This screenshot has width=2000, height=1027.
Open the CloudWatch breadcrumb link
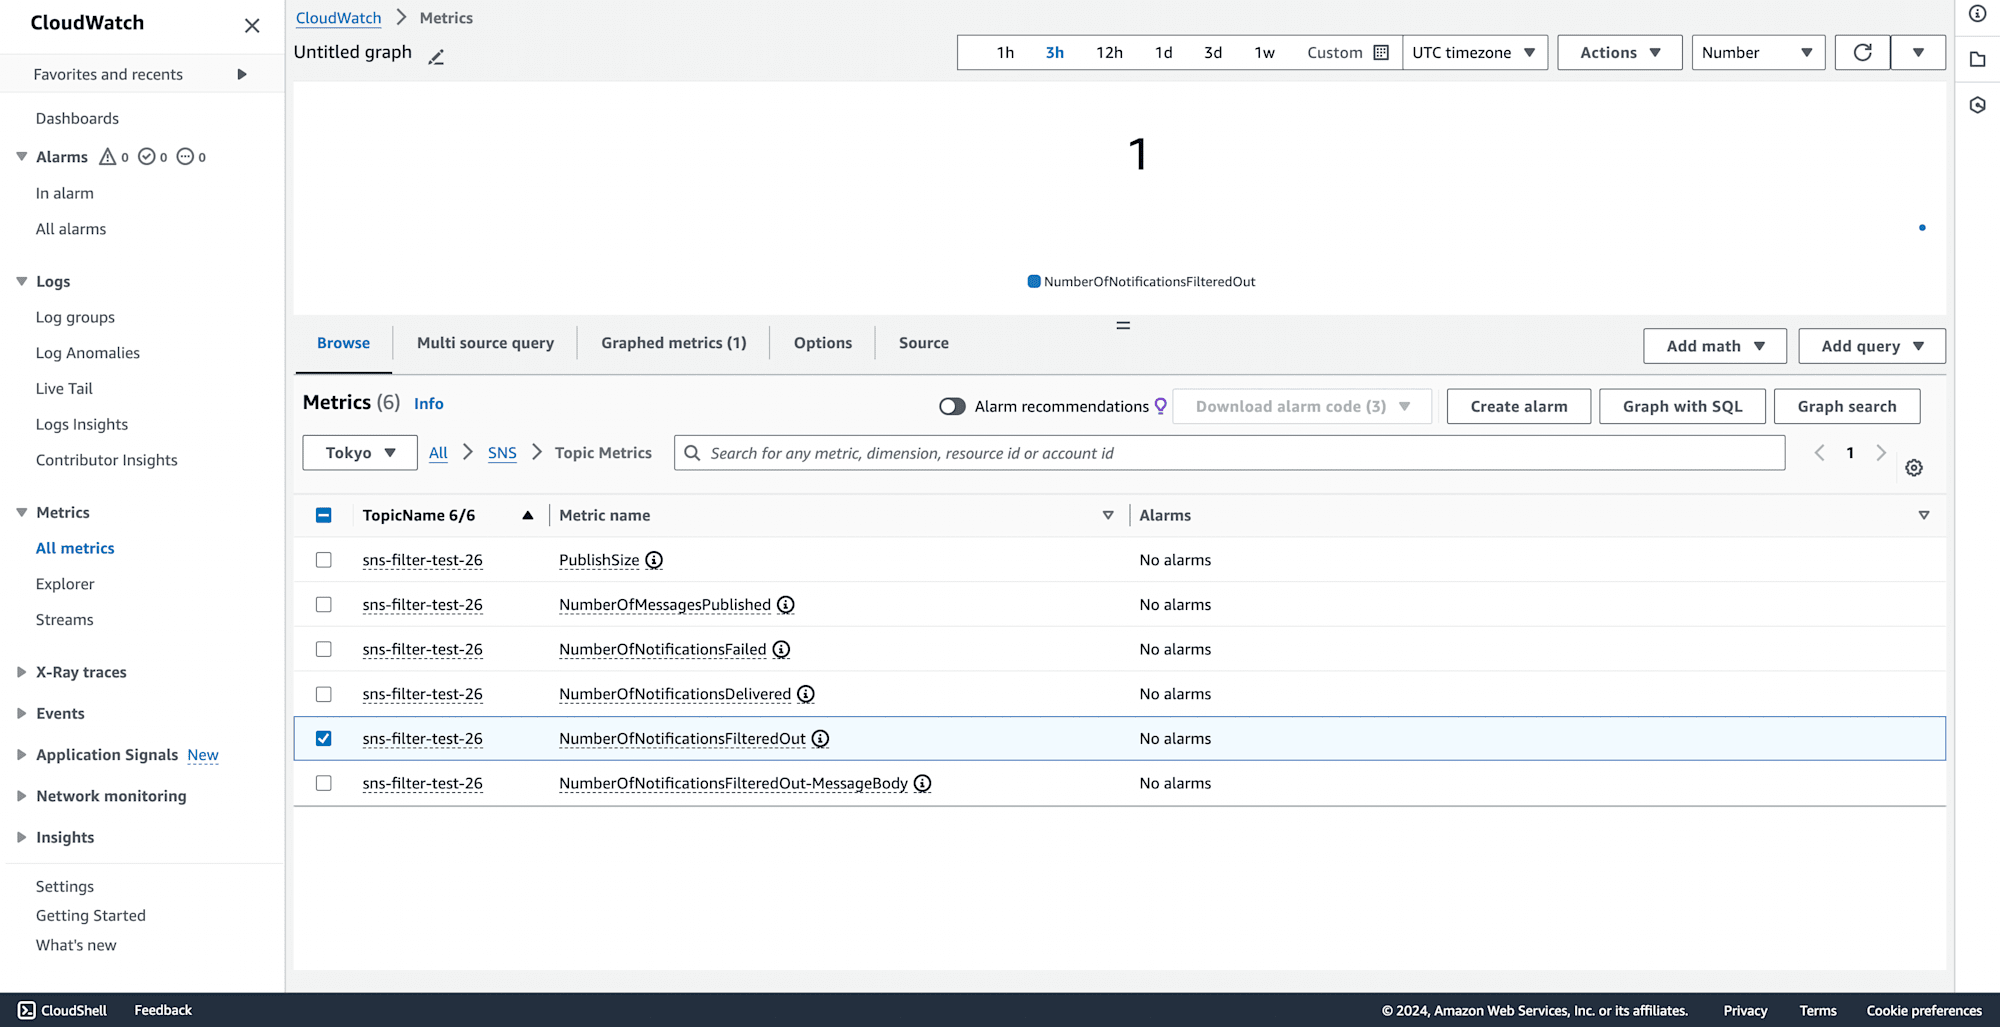(x=338, y=18)
